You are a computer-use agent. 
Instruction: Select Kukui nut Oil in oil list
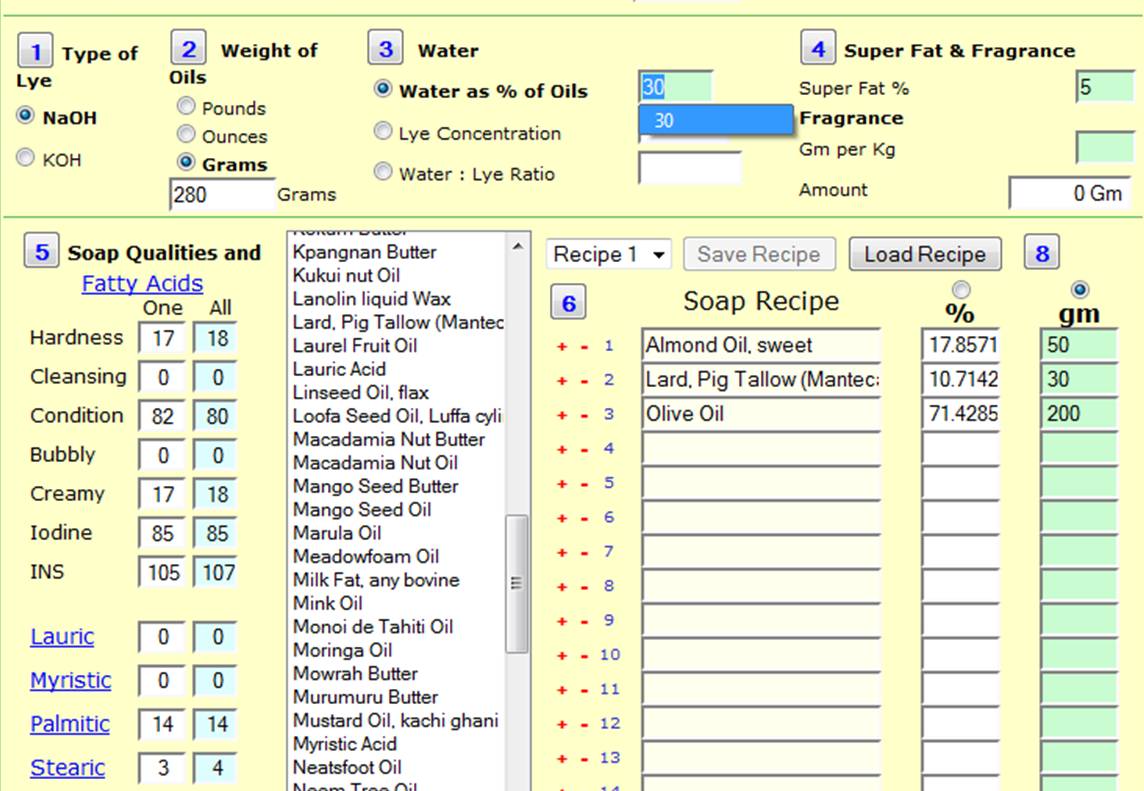(x=347, y=275)
